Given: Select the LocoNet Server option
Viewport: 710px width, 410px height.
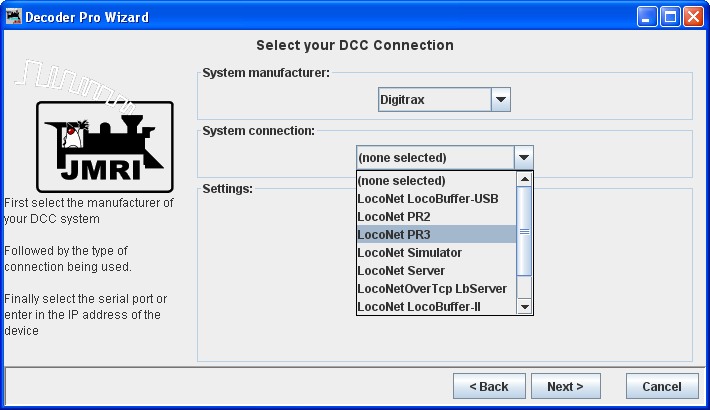Looking at the screenshot, I should [x=436, y=270].
